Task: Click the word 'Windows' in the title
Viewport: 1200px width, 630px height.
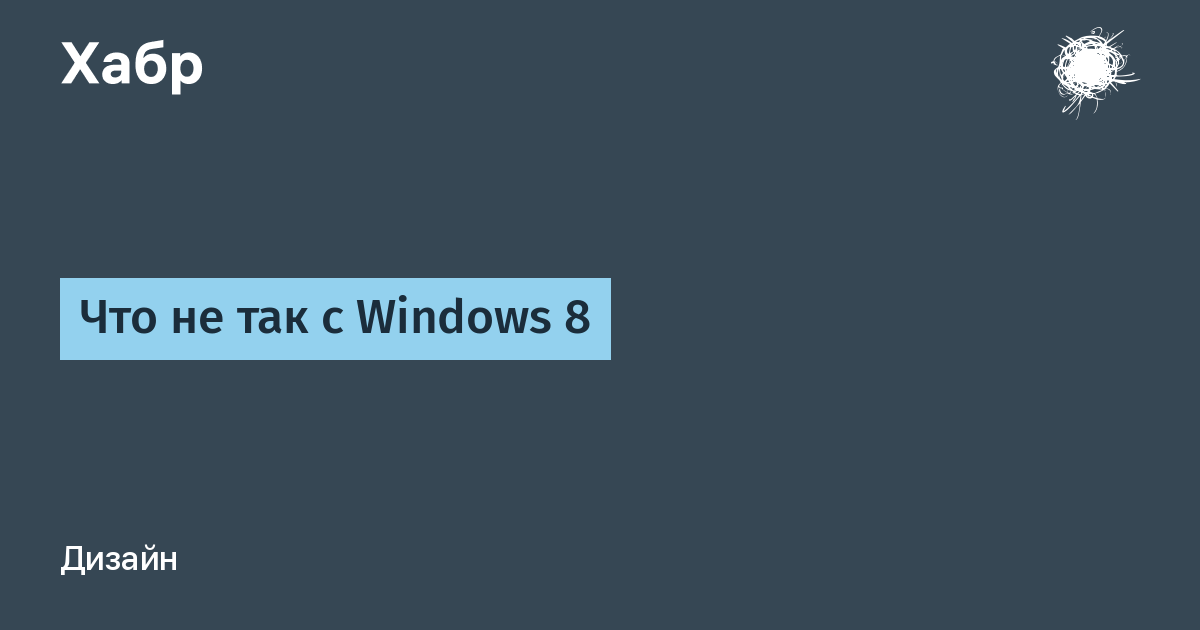Action: pos(447,319)
